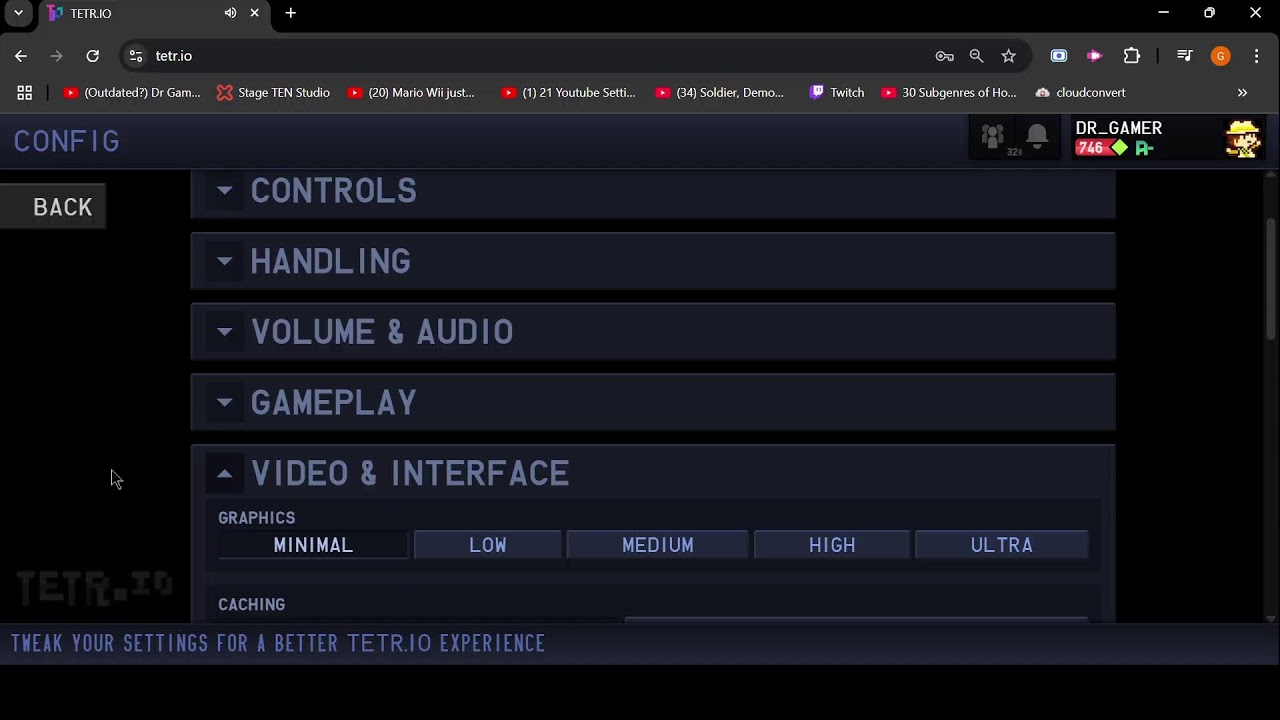Open the VOLUME & AUDIO settings header
1280x720 pixels.
pos(653,332)
